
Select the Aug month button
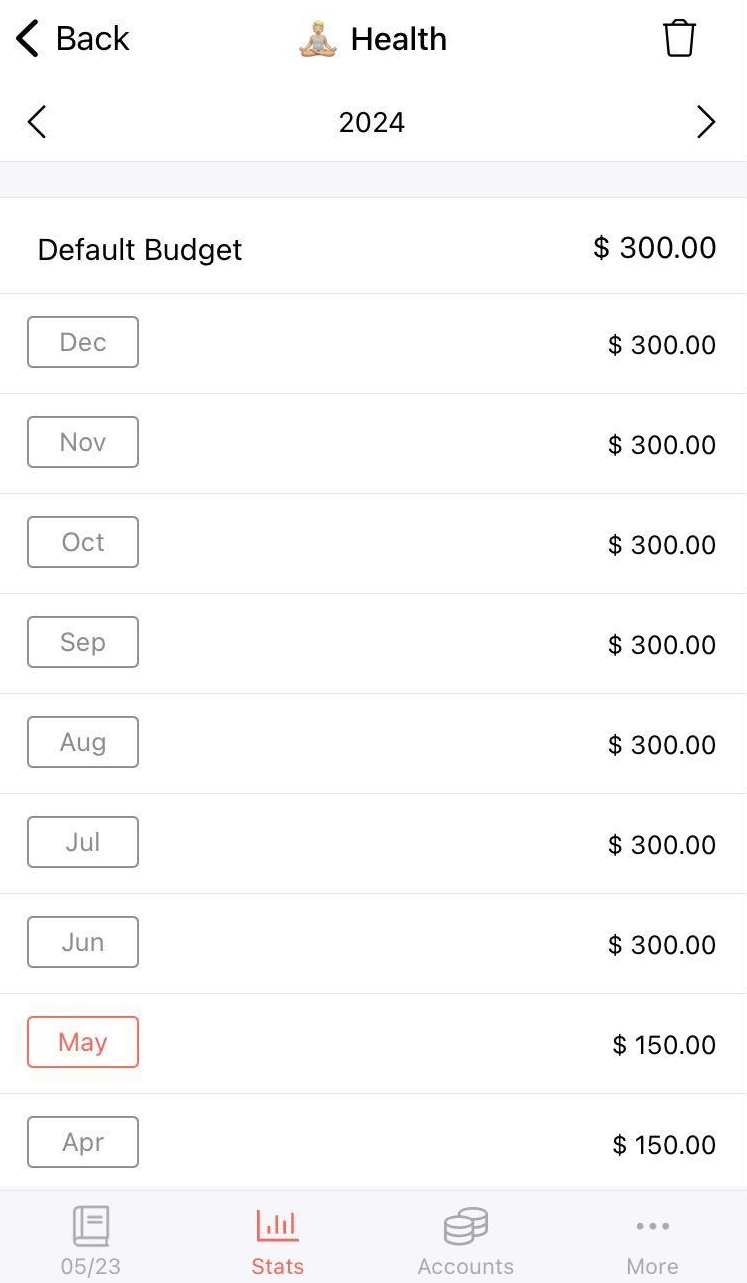83,742
